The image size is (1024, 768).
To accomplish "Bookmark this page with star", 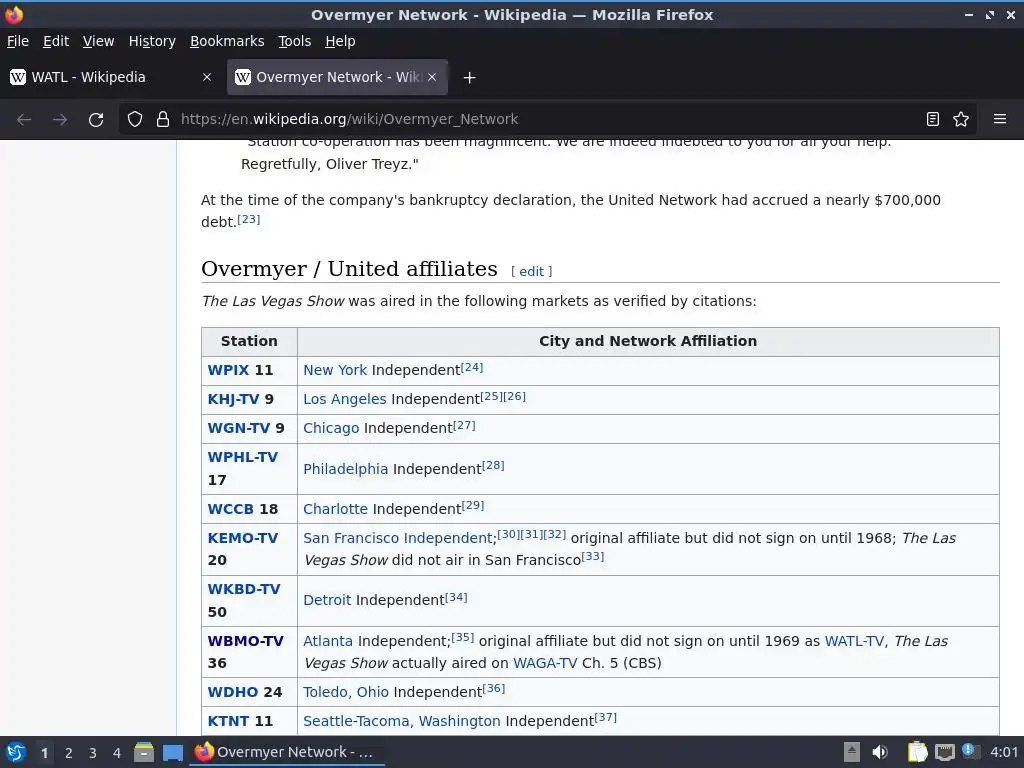I will (x=961, y=120).
